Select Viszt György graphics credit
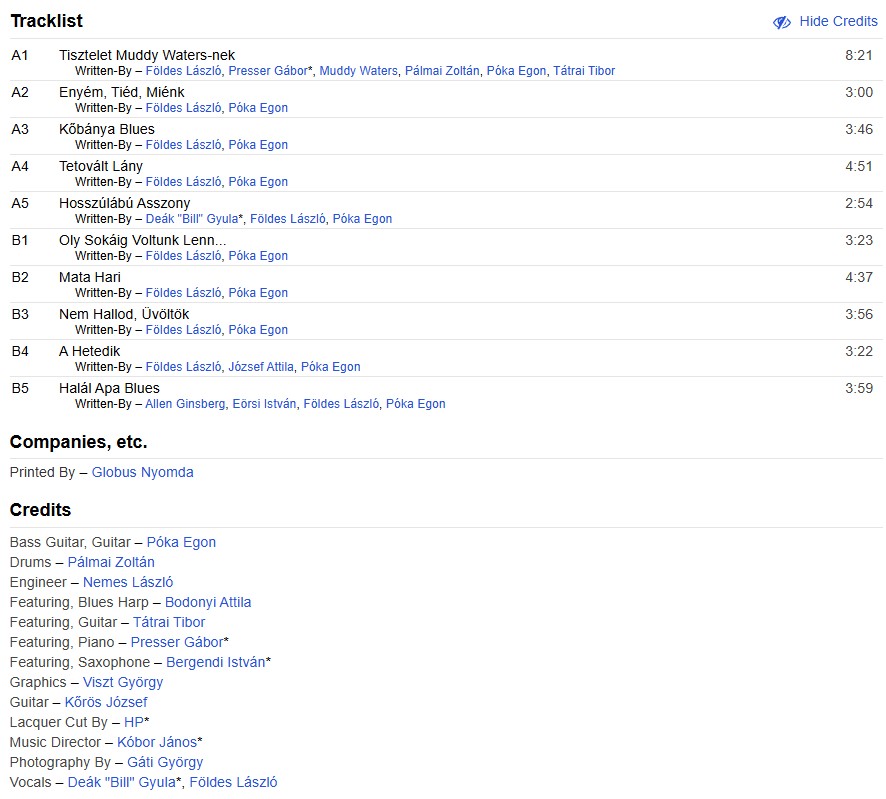 click(x=123, y=682)
